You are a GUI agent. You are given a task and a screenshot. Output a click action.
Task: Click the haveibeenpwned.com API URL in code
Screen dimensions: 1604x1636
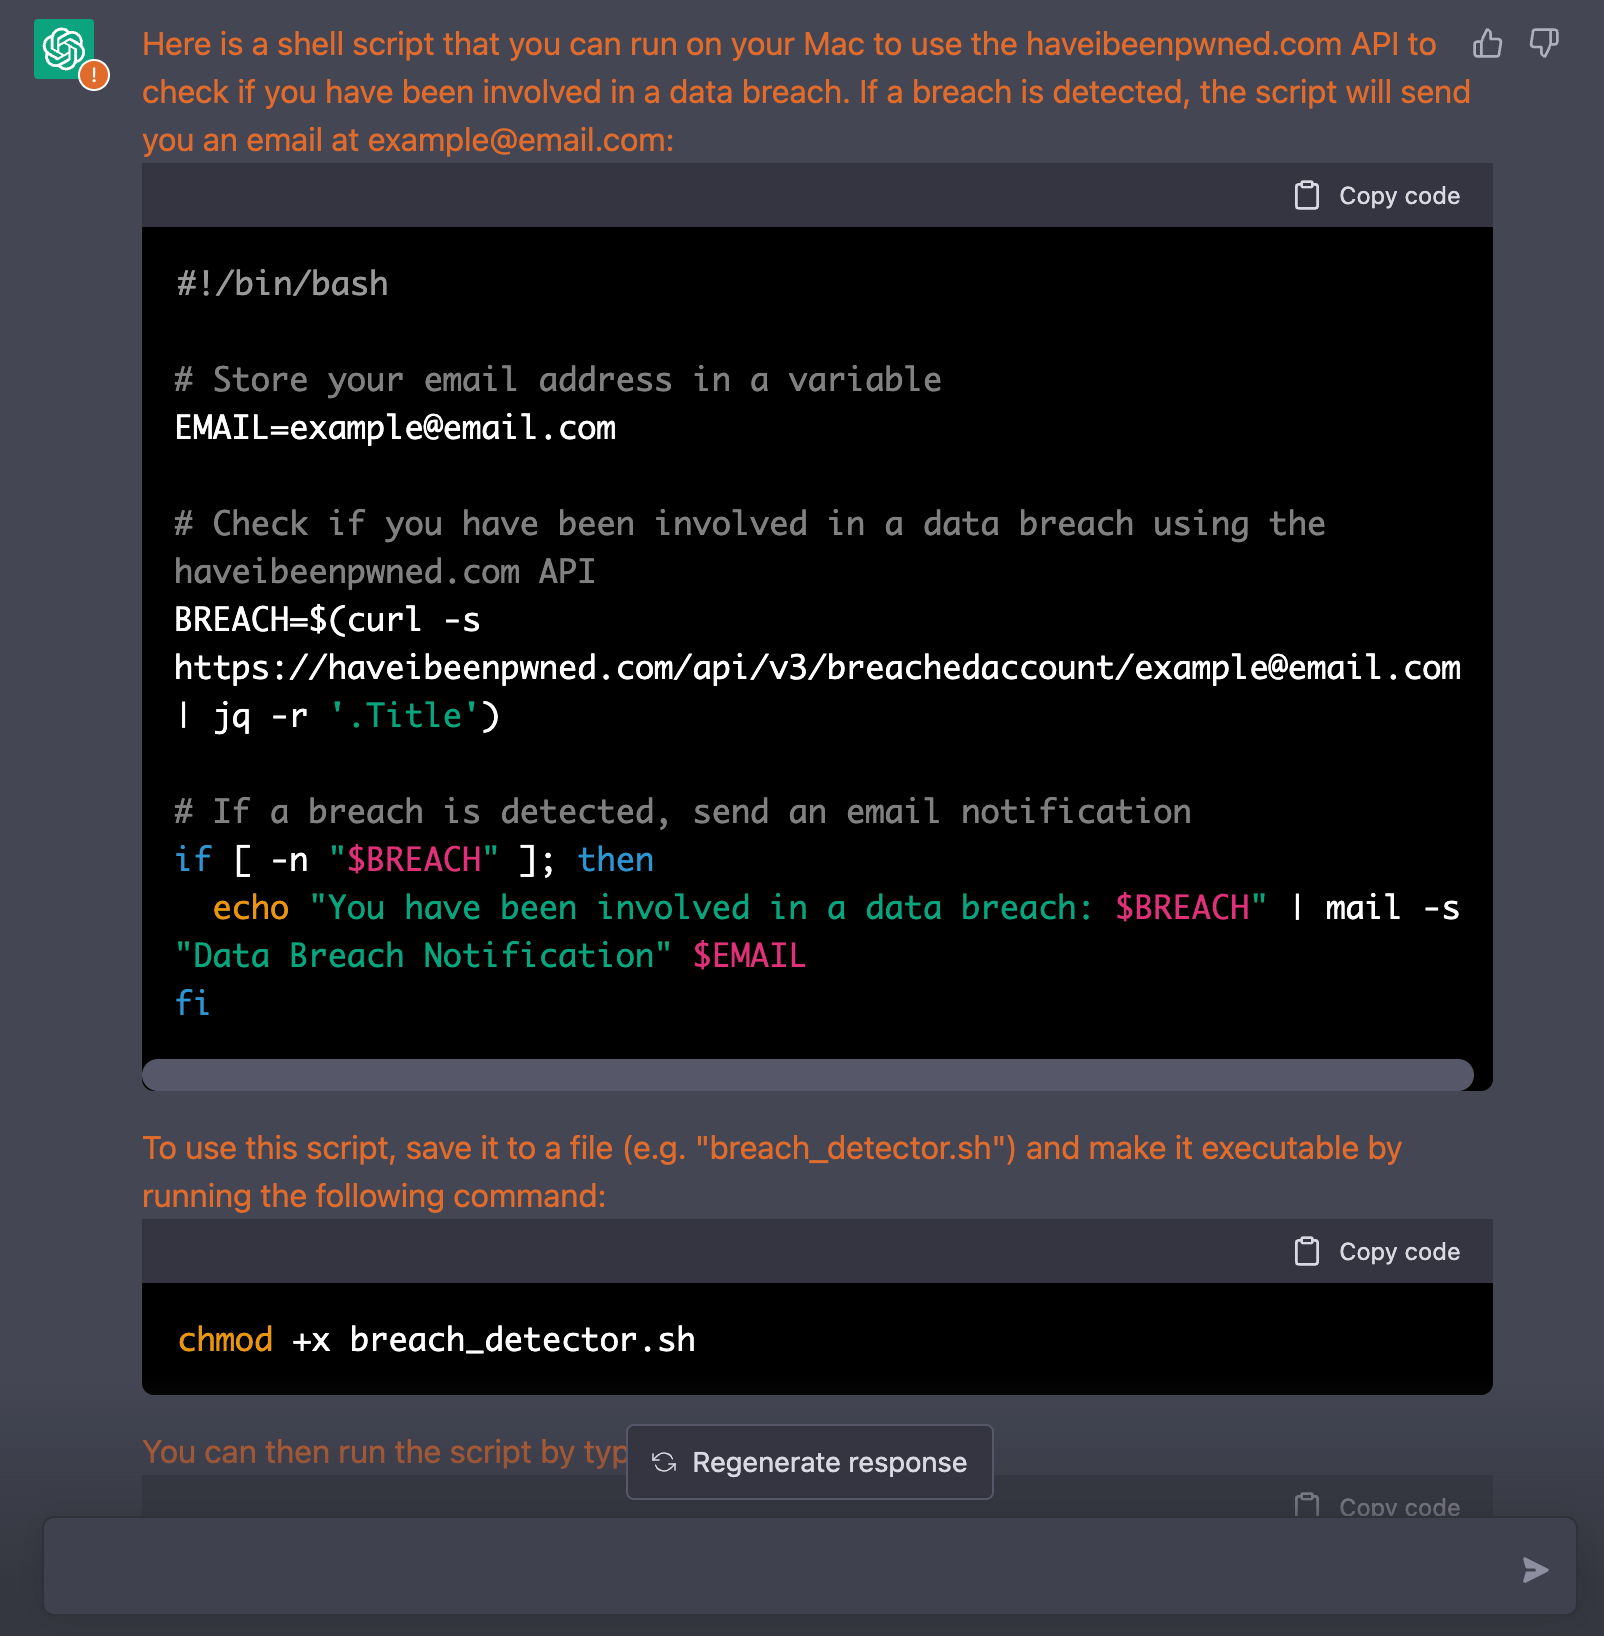click(817, 668)
